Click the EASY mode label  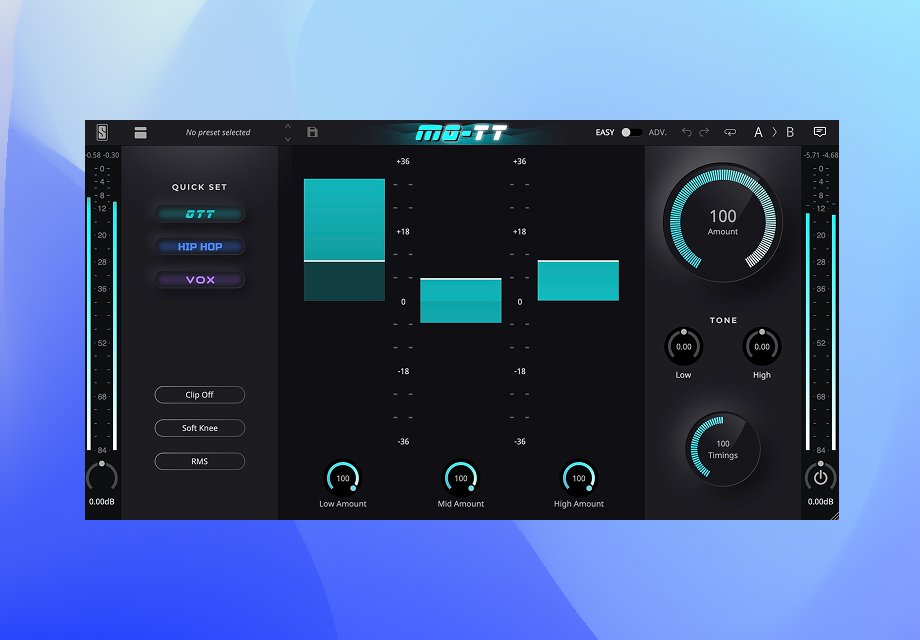[605, 133]
